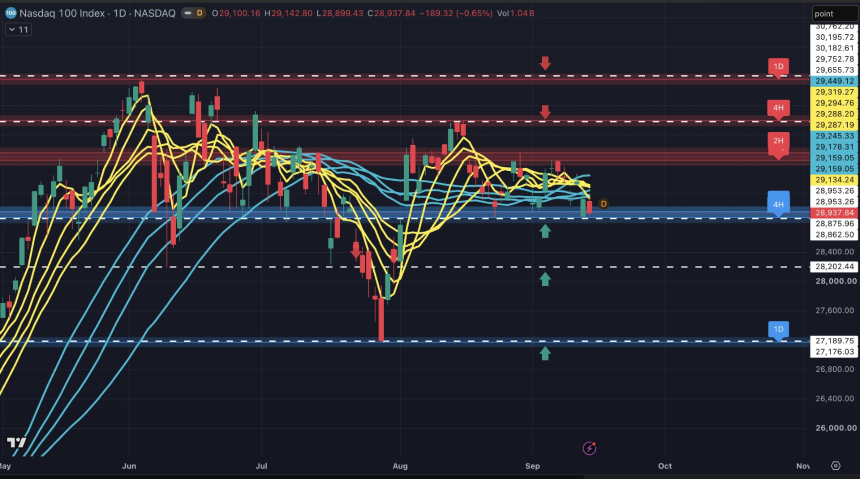Click the volume reading Vol 1.04 B

[x=516, y=13]
